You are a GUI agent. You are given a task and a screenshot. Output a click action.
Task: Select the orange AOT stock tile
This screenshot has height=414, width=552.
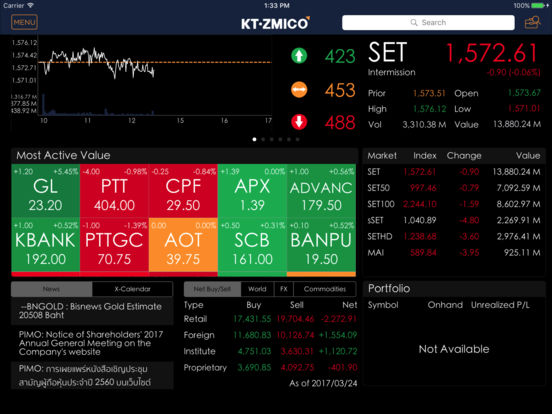click(x=183, y=245)
